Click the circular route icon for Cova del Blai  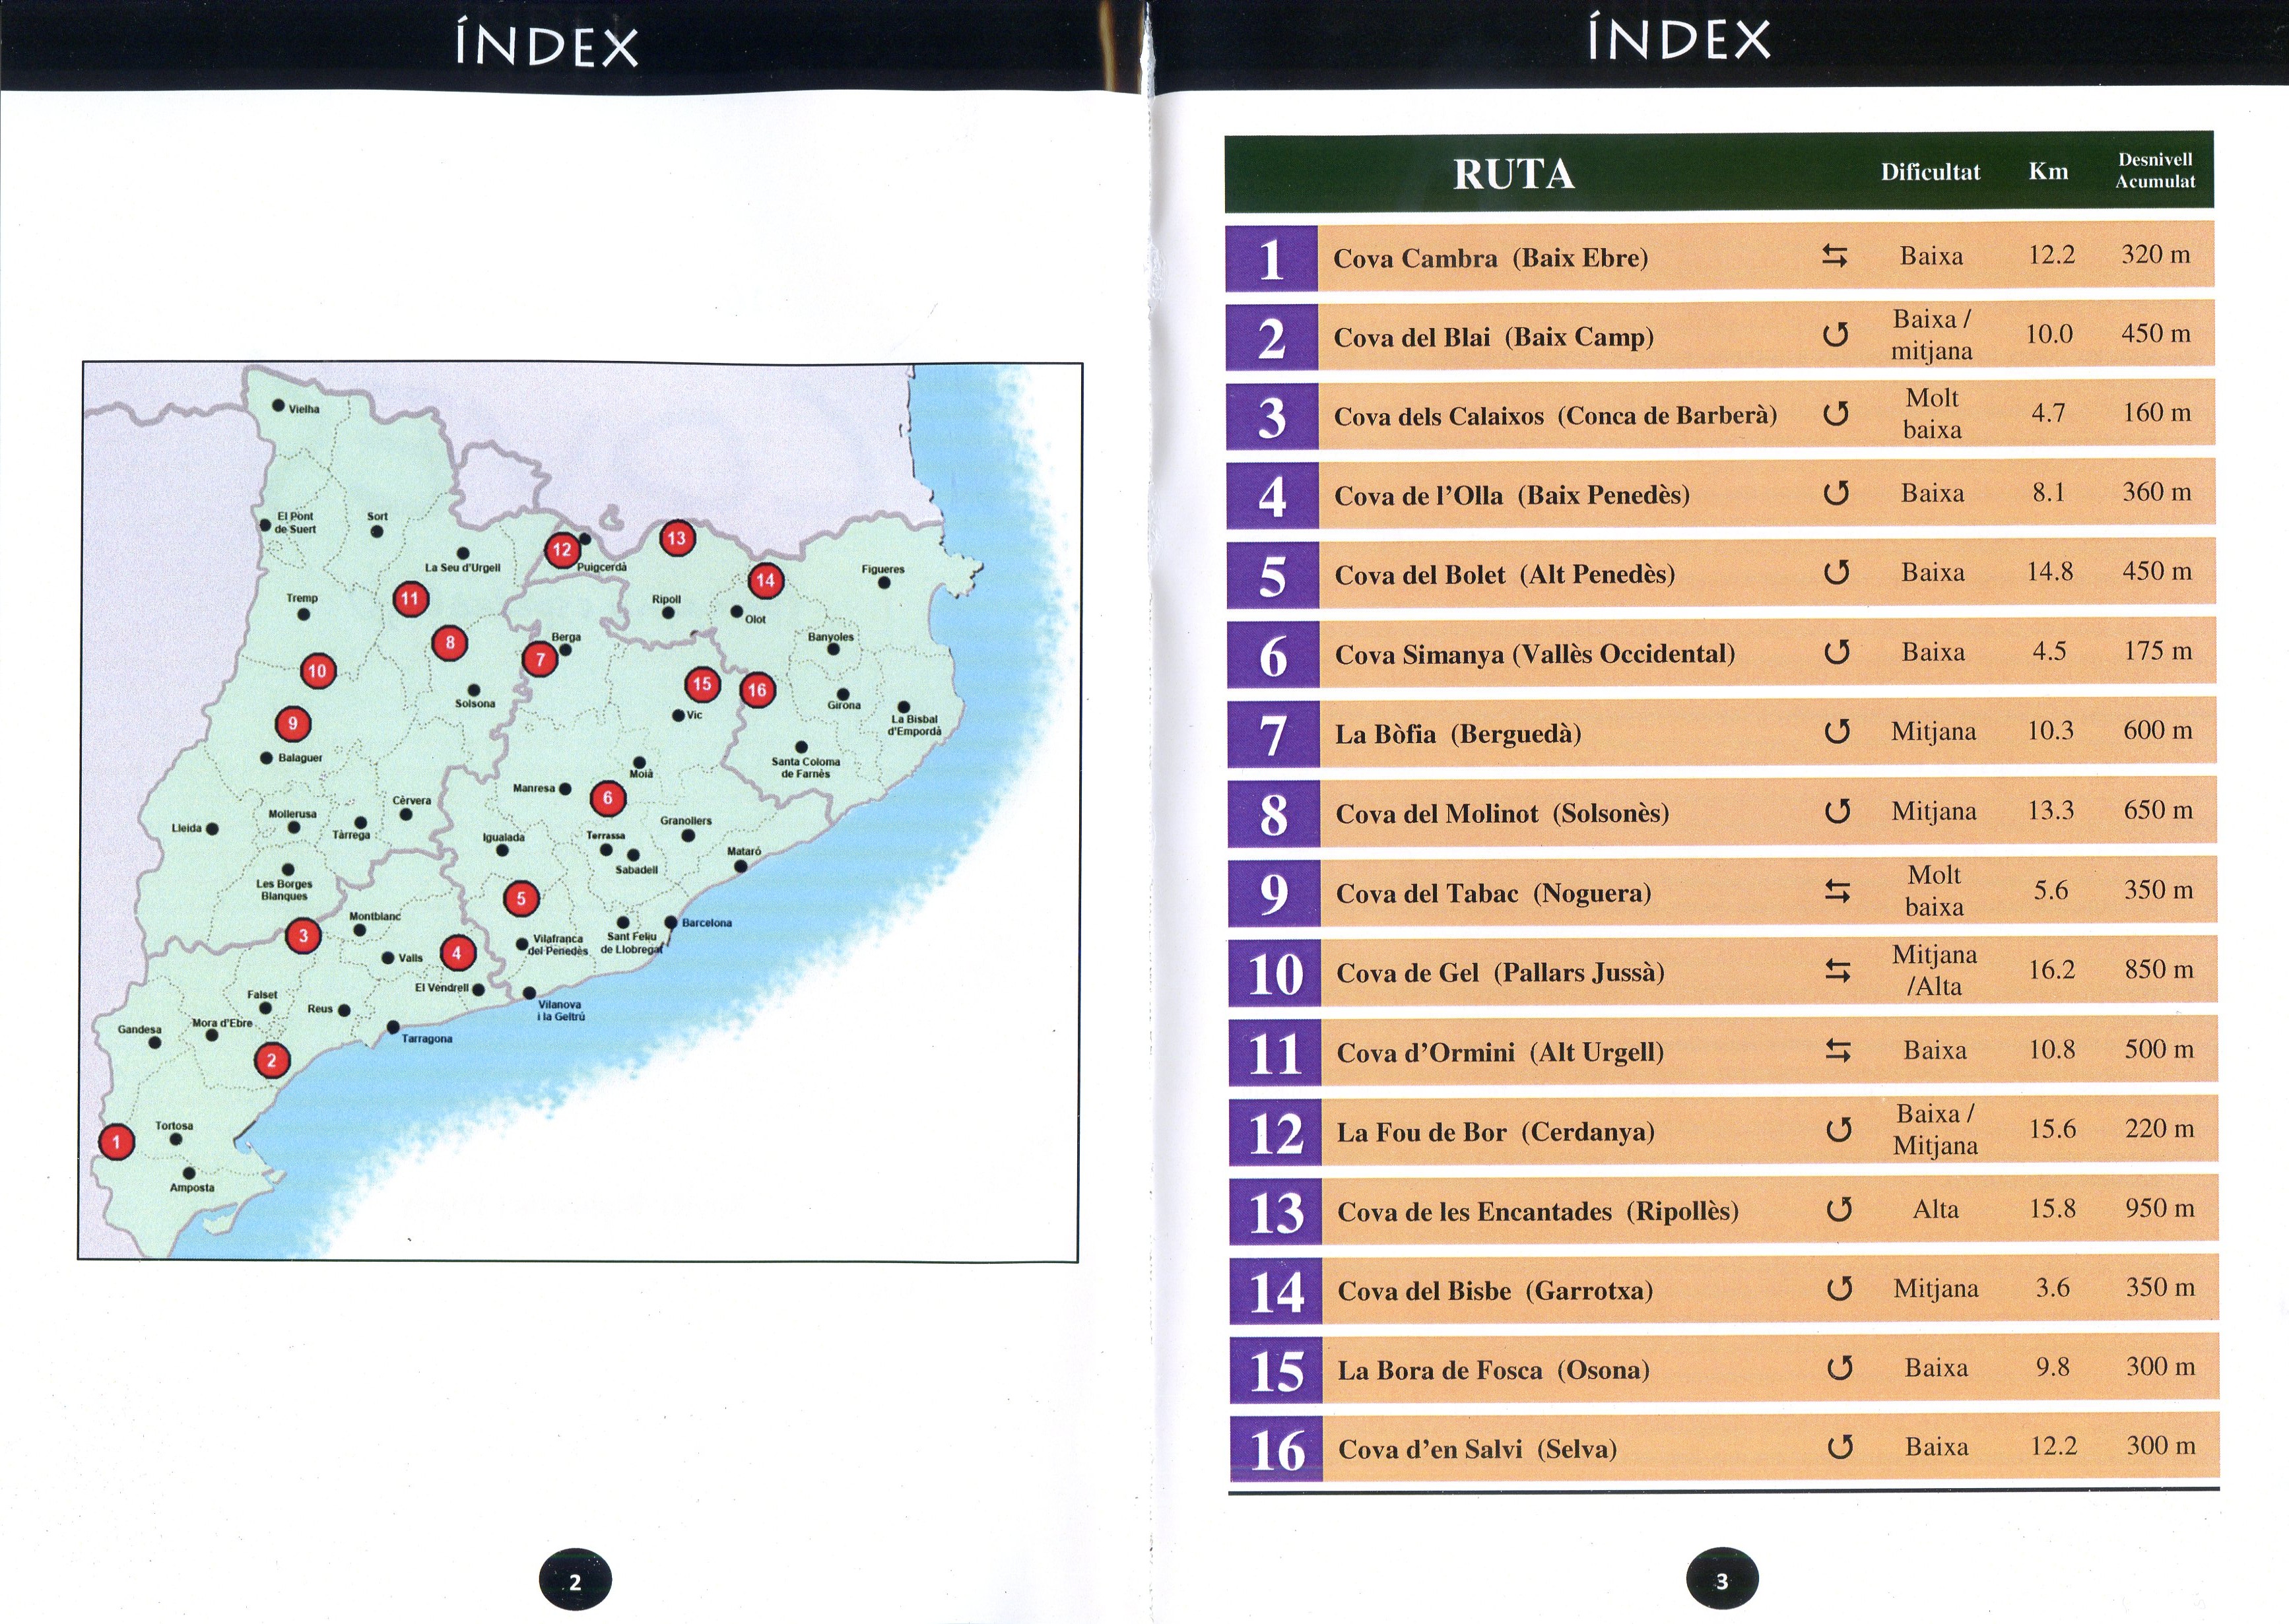click(x=1835, y=335)
